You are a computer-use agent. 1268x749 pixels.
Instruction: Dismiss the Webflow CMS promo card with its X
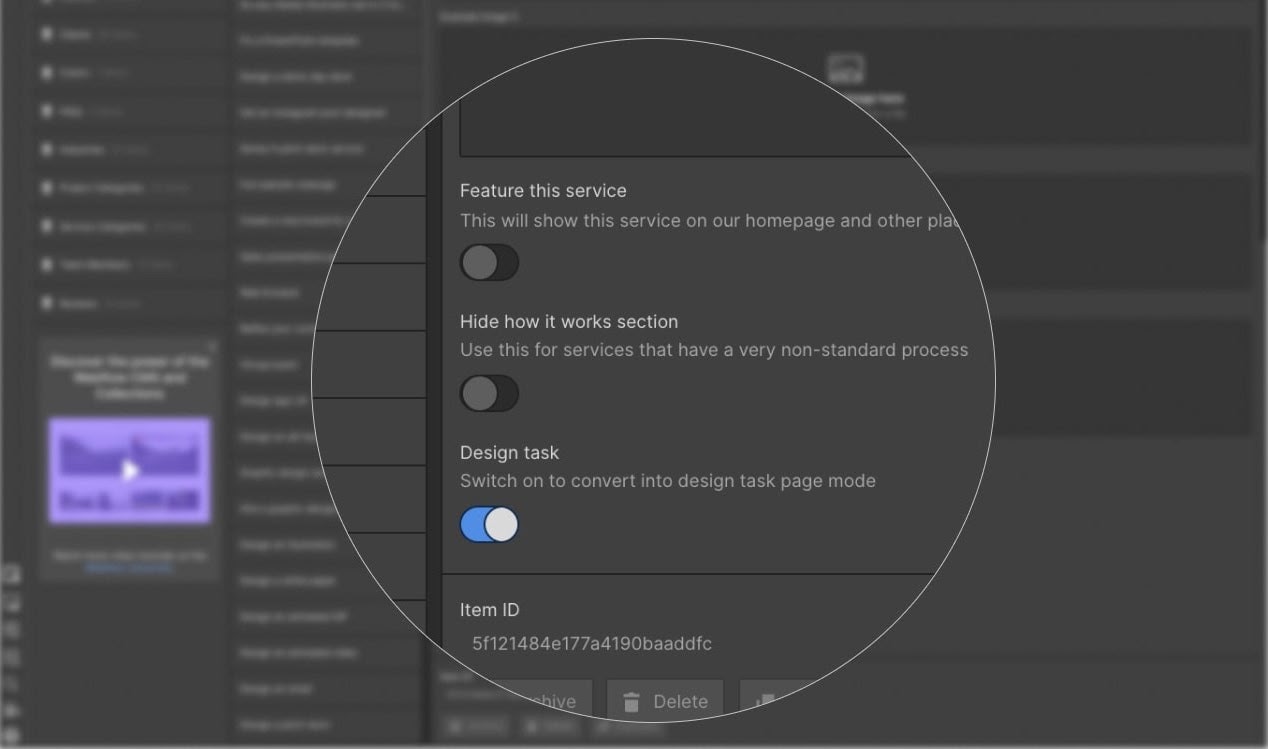(x=212, y=345)
